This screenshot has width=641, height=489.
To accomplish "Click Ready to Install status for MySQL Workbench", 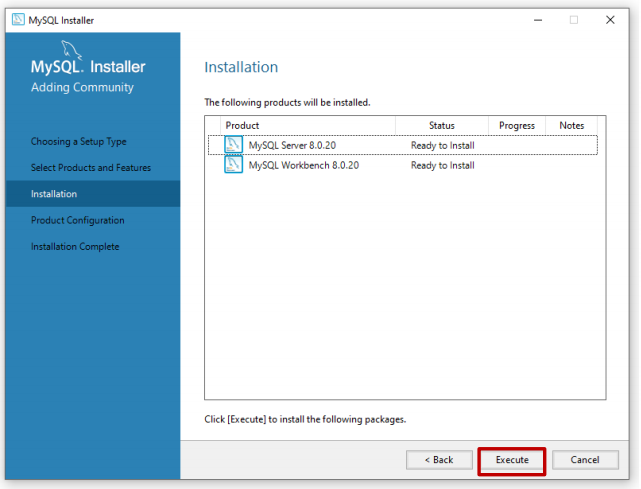I will pyautogui.click(x=443, y=165).
